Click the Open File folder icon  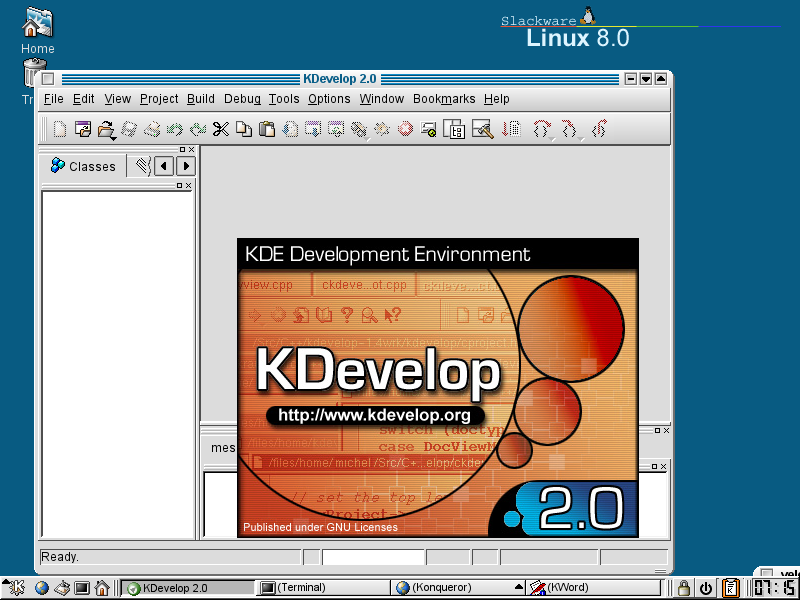pos(105,128)
